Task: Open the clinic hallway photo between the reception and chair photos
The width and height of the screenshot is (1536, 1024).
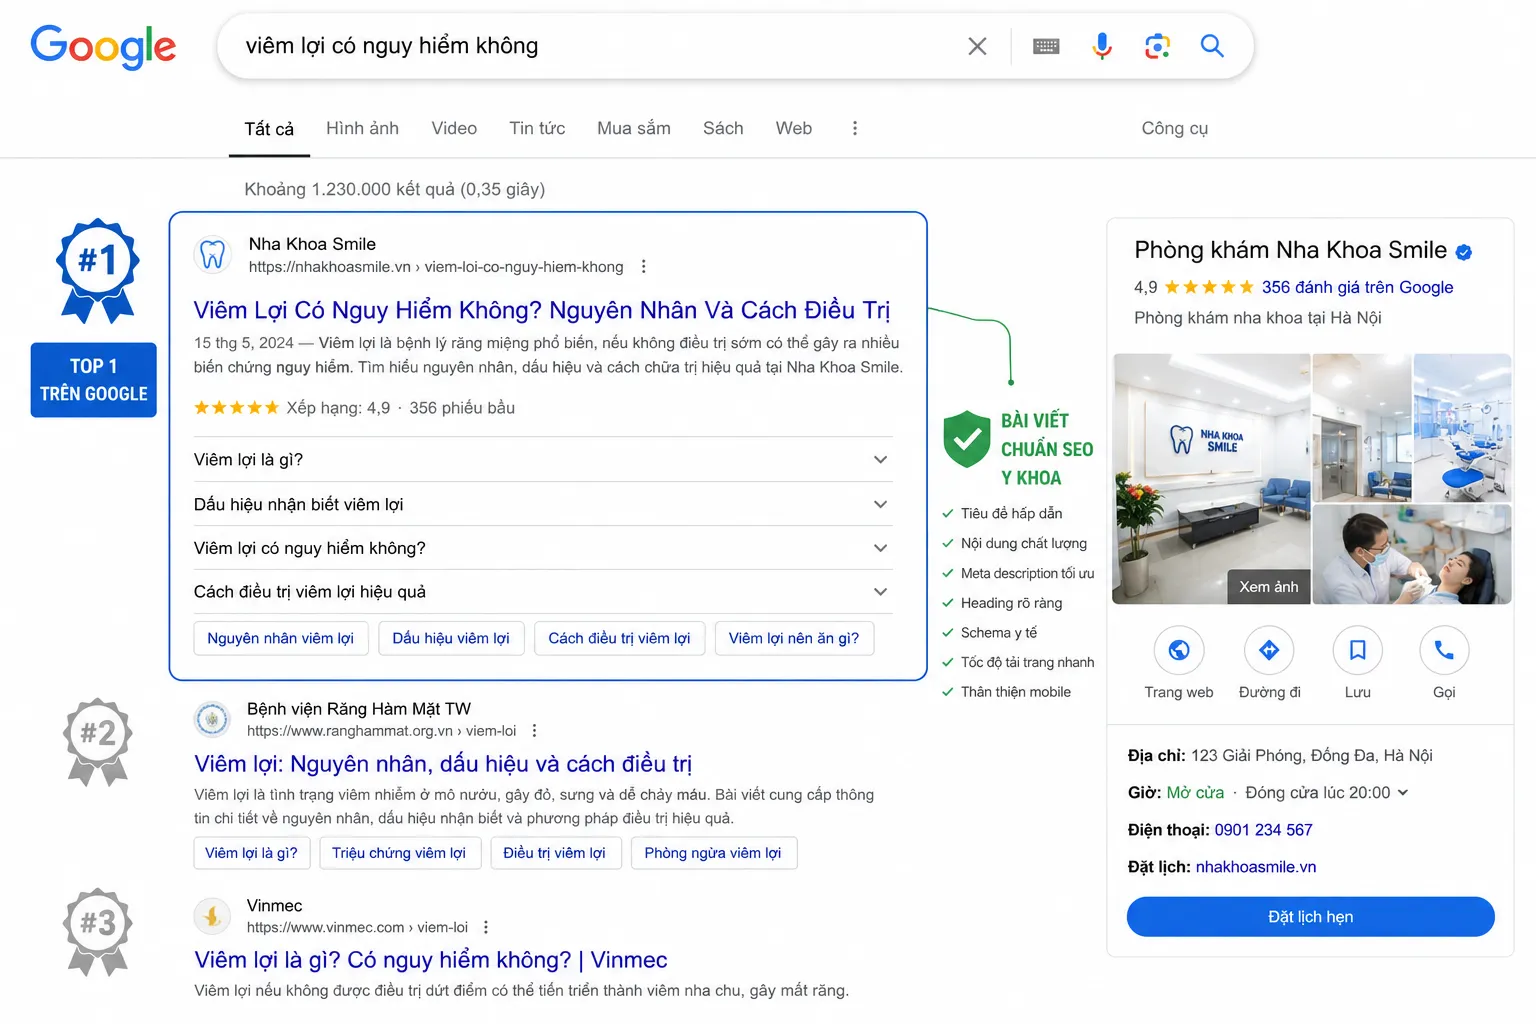Action: (x=1362, y=427)
